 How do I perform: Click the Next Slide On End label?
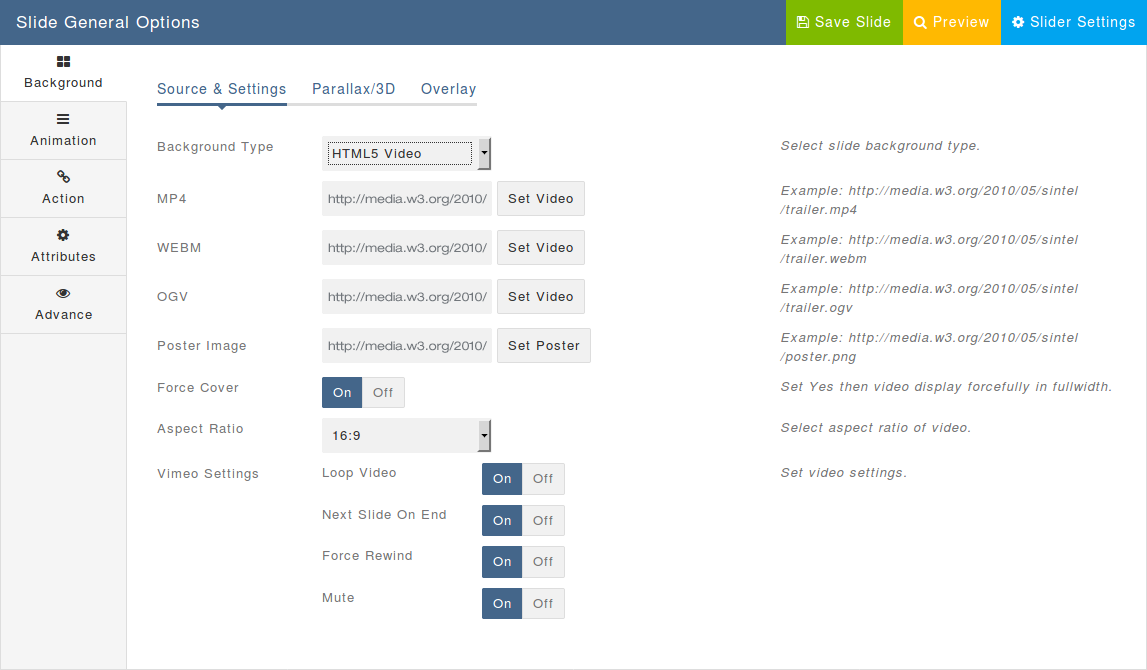(384, 514)
